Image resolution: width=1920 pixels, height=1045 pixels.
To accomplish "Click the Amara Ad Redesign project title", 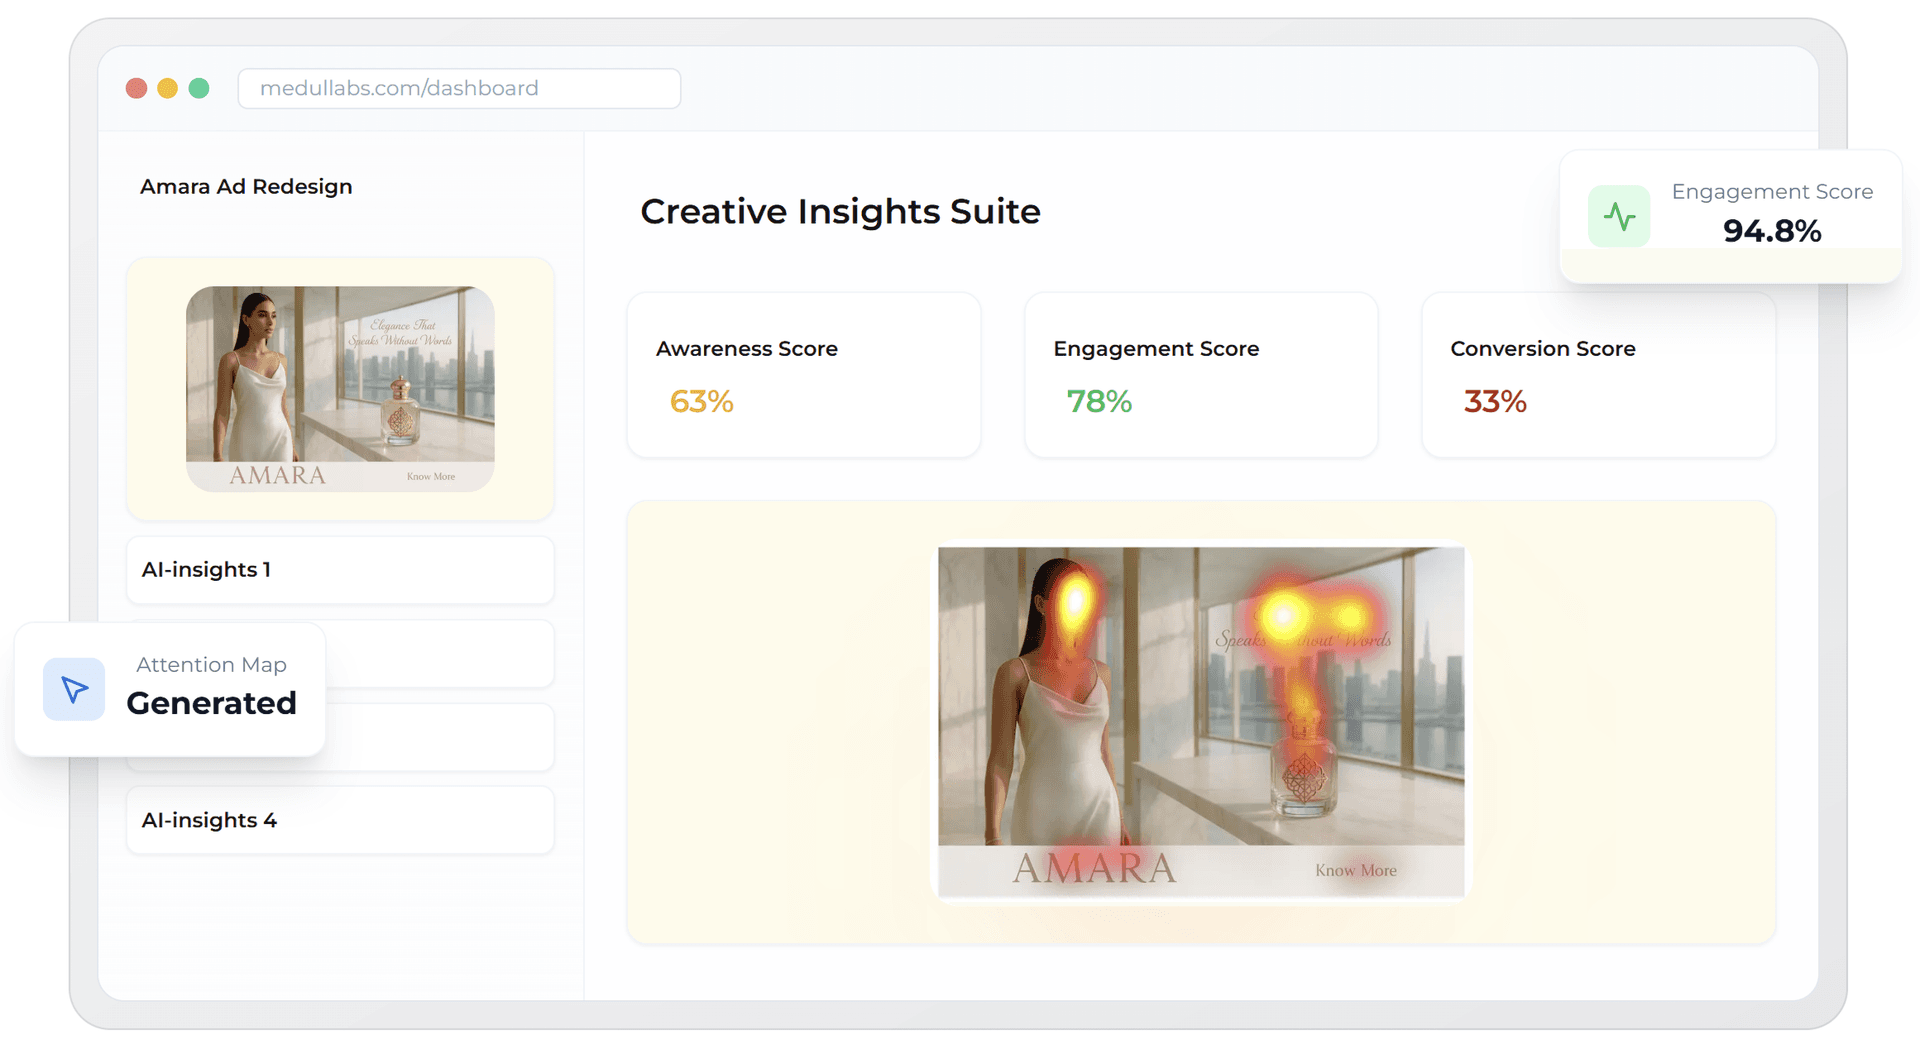I will pos(246,186).
